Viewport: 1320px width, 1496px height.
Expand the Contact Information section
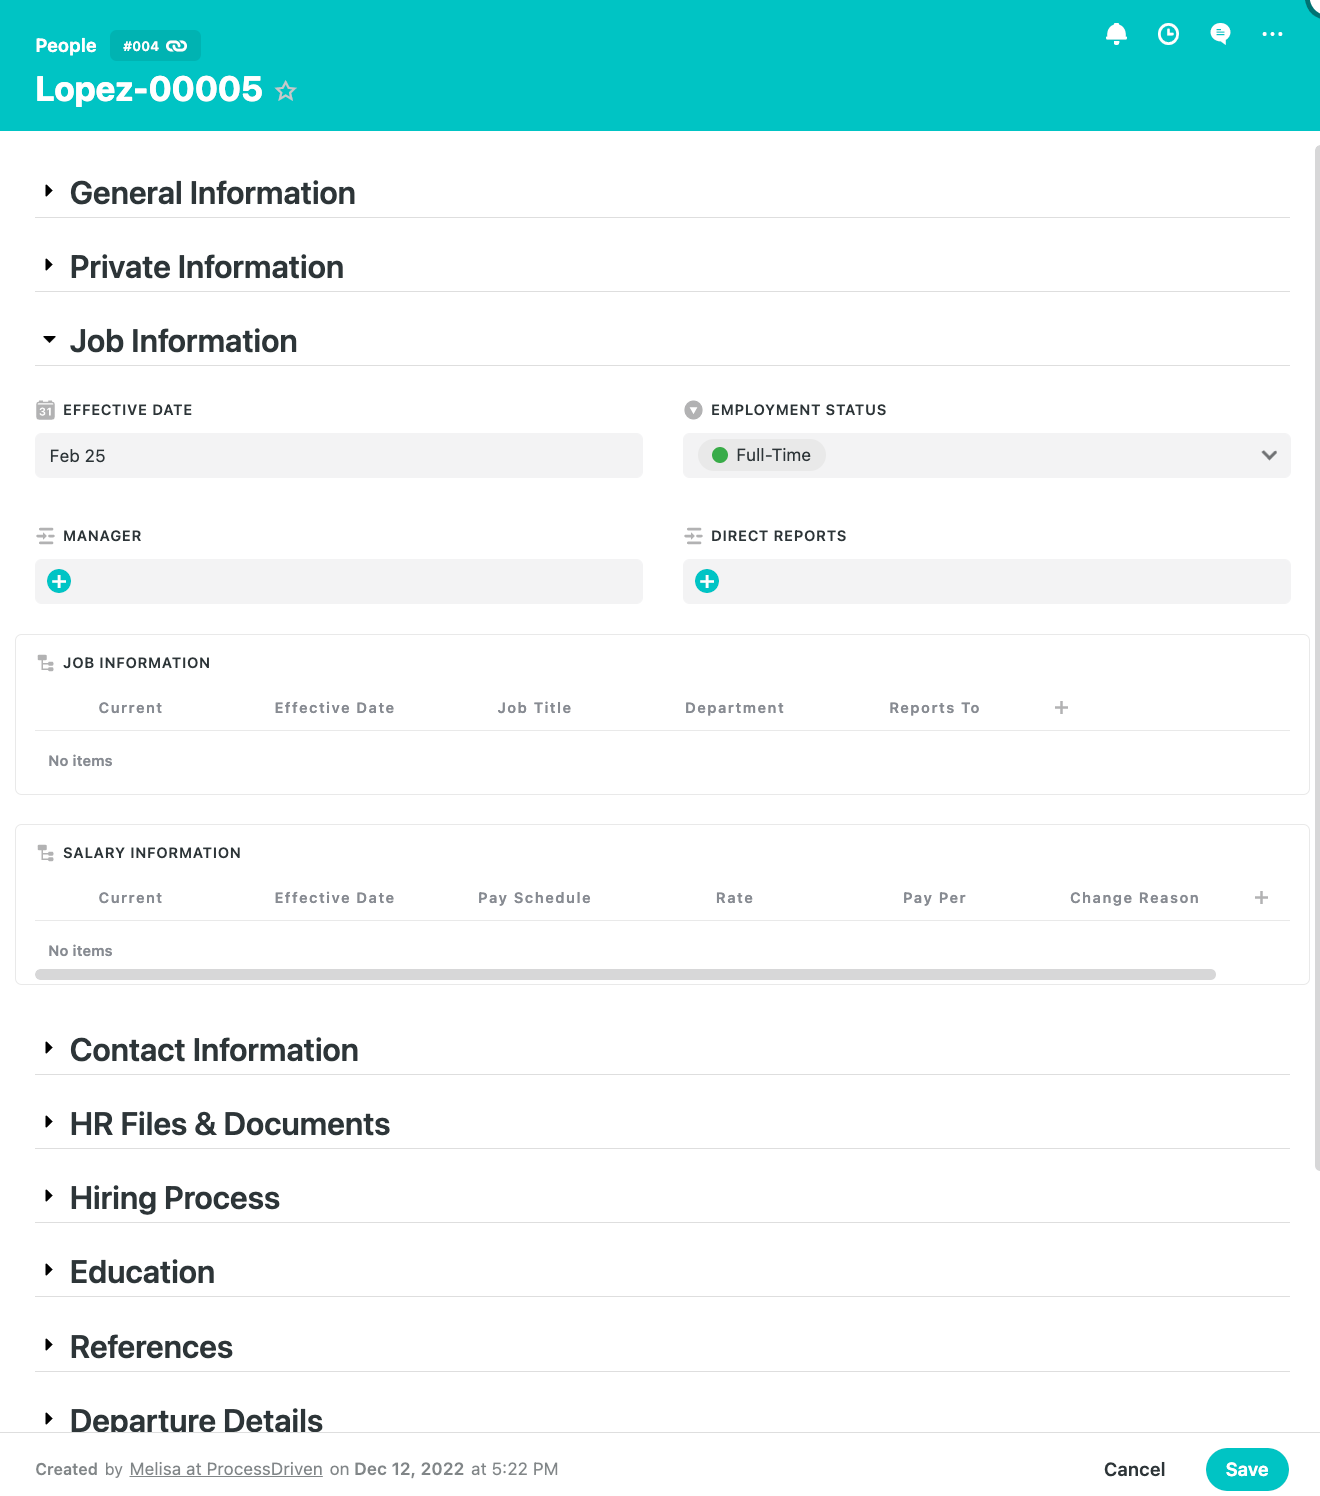tap(48, 1048)
